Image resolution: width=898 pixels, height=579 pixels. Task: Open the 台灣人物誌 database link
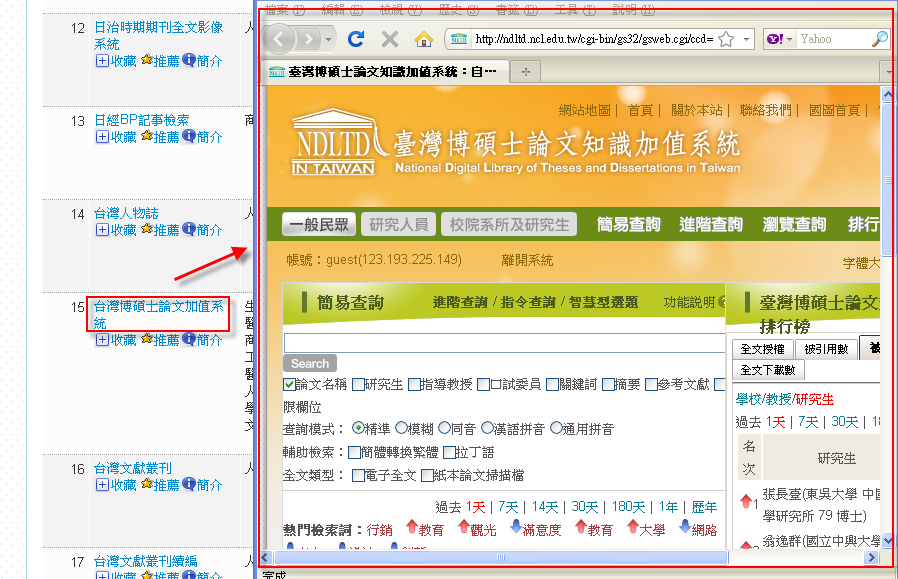pos(126,213)
